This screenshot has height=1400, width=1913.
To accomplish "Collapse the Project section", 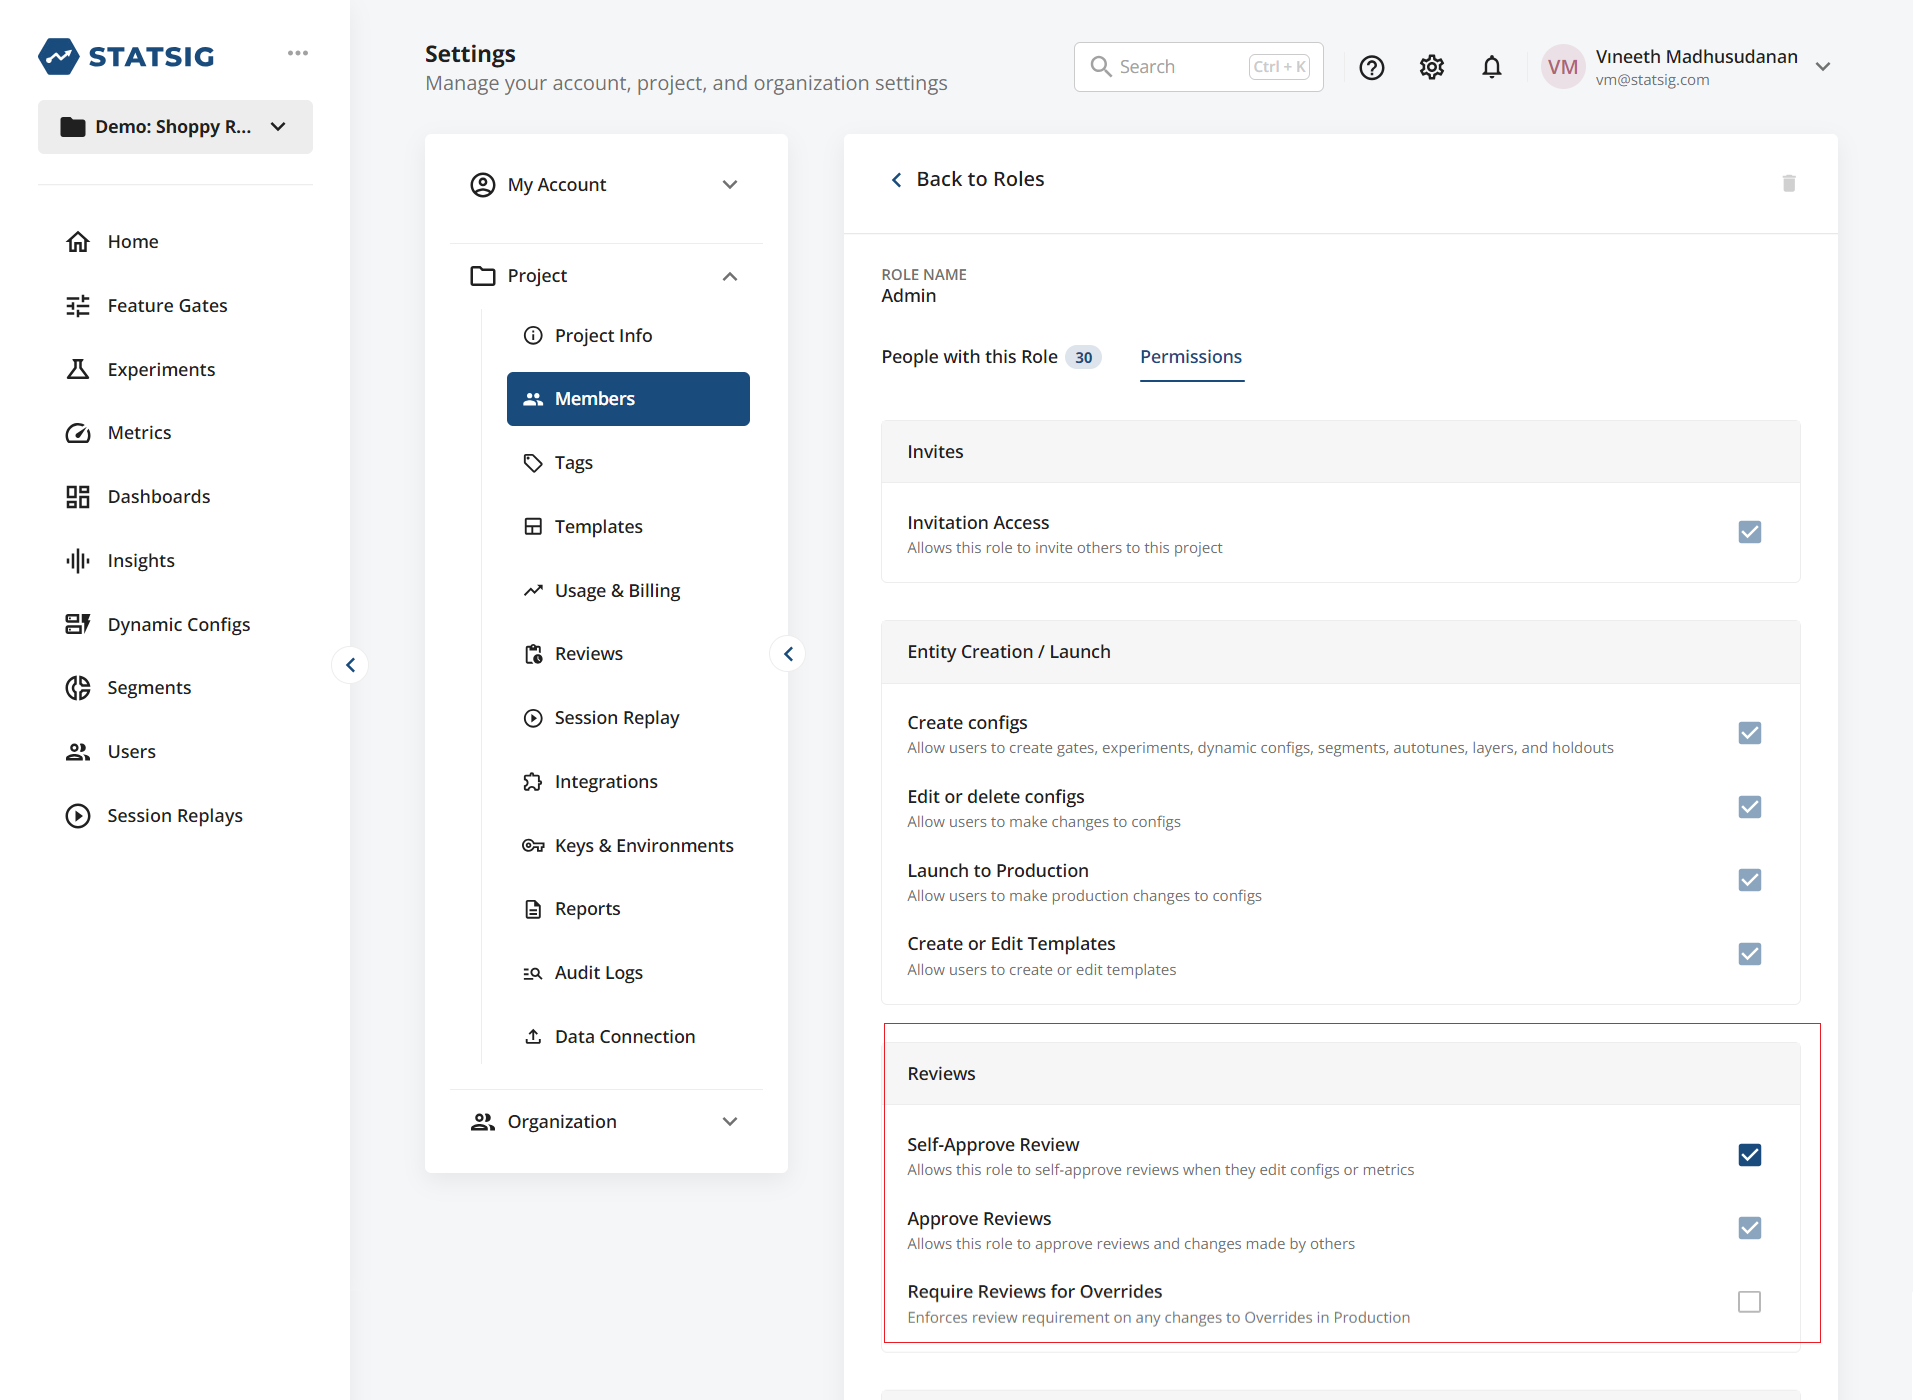I will pyautogui.click(x=729, y=275).
